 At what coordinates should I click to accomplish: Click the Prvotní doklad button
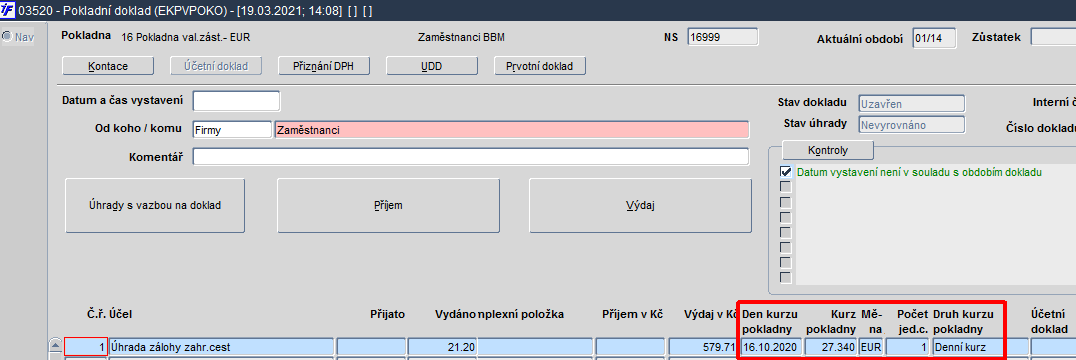(540, 66)
